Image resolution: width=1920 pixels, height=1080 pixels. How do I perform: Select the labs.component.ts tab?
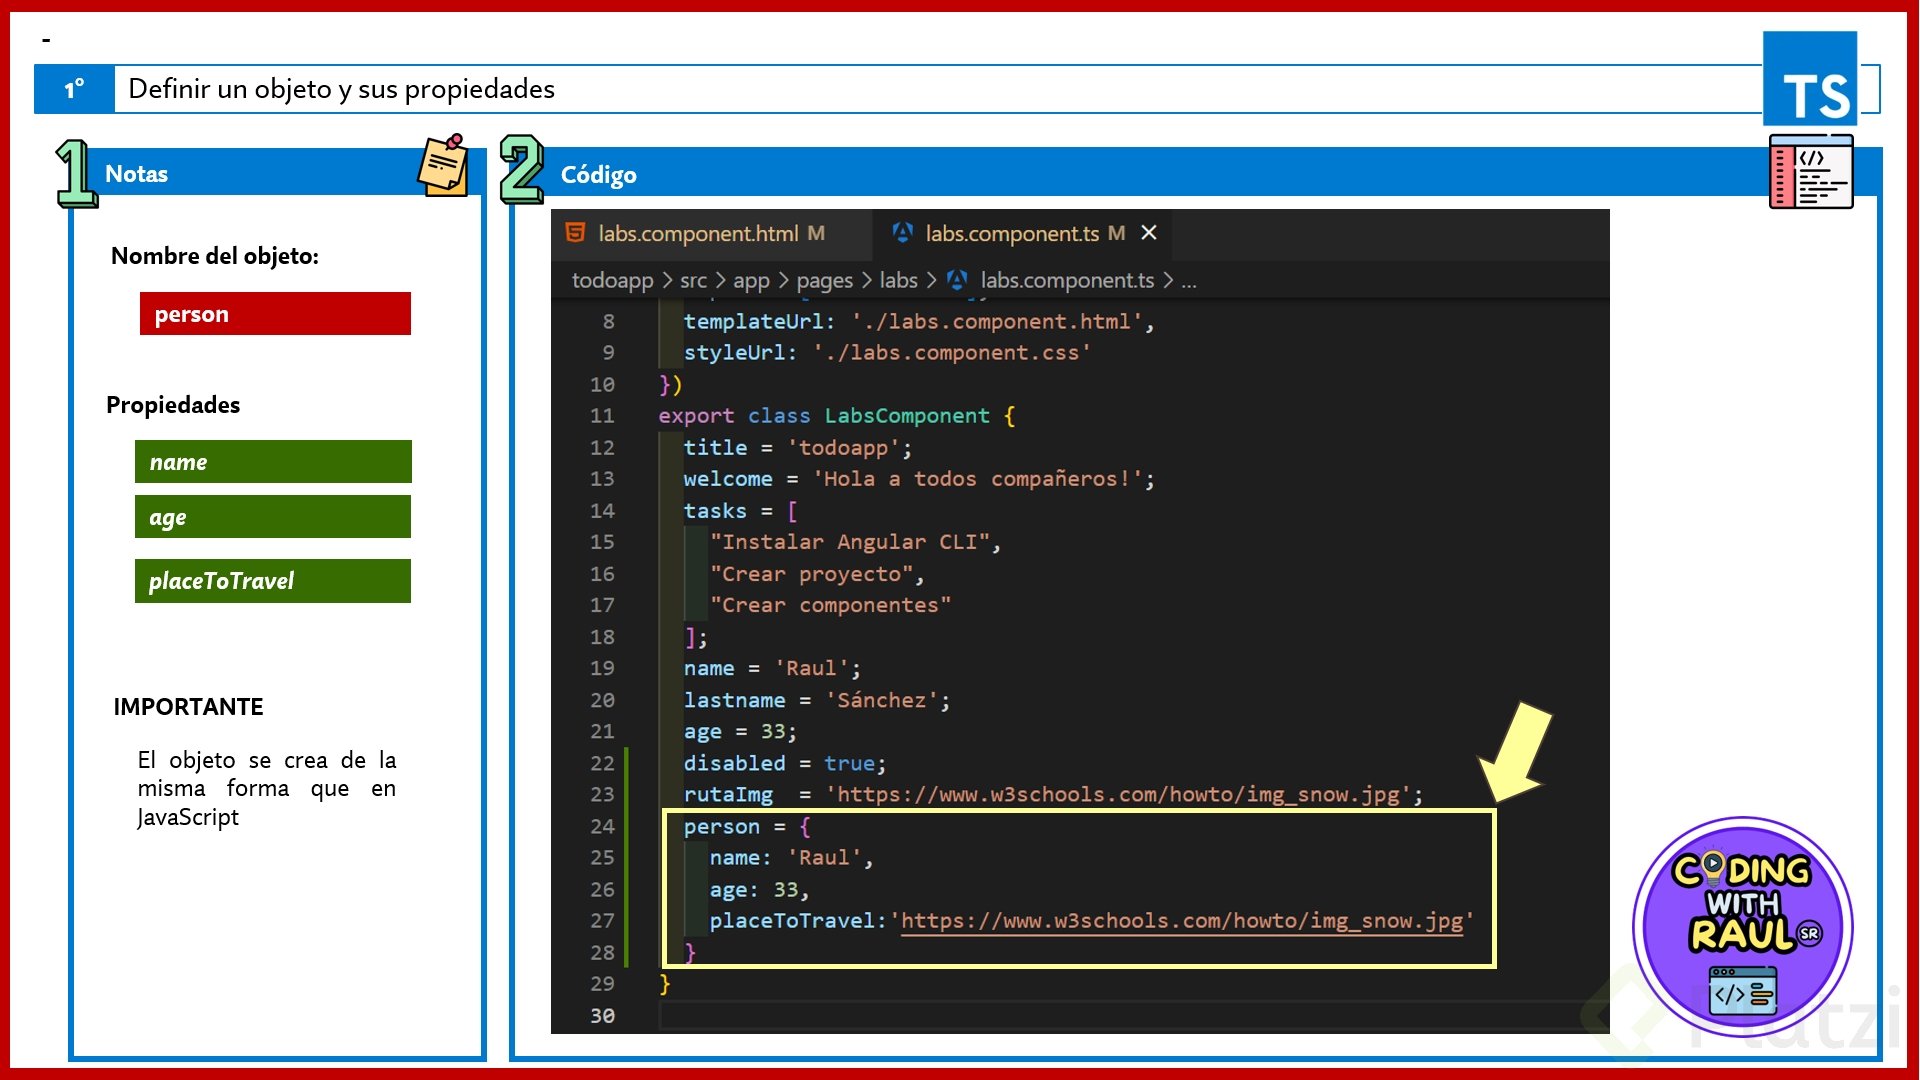coord(1011,234)
